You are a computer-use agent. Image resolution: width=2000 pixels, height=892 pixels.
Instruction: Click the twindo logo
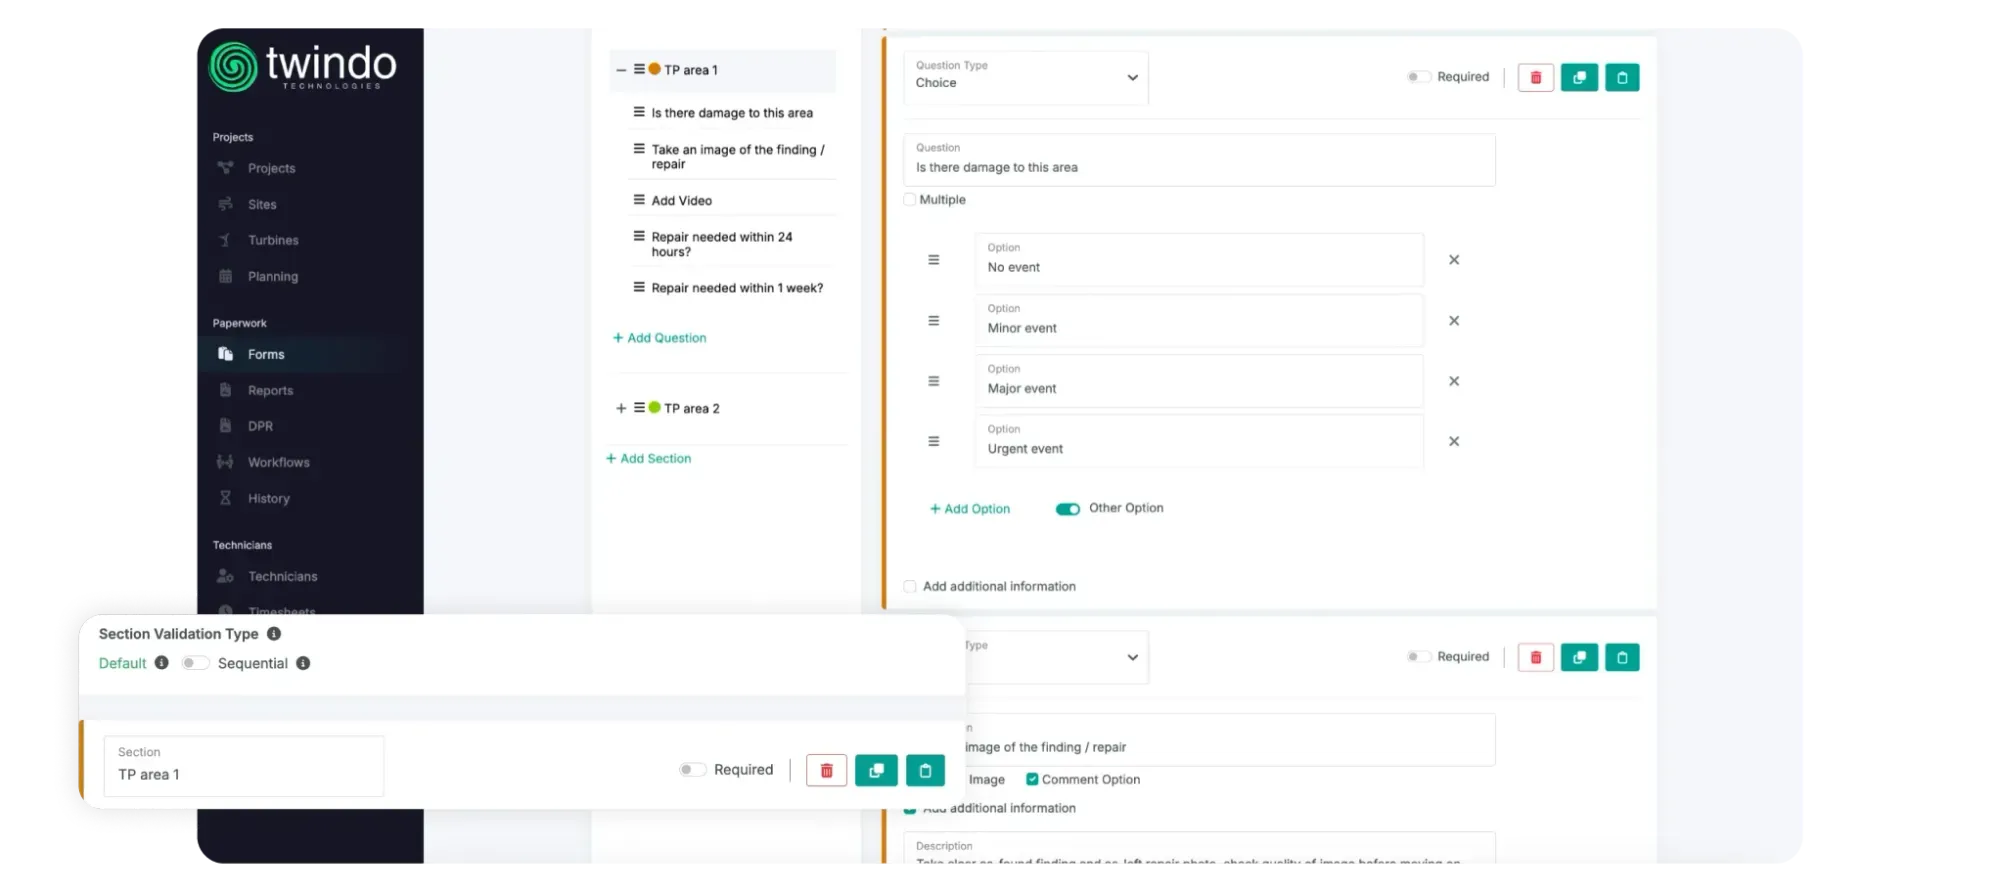coord(302,67)
